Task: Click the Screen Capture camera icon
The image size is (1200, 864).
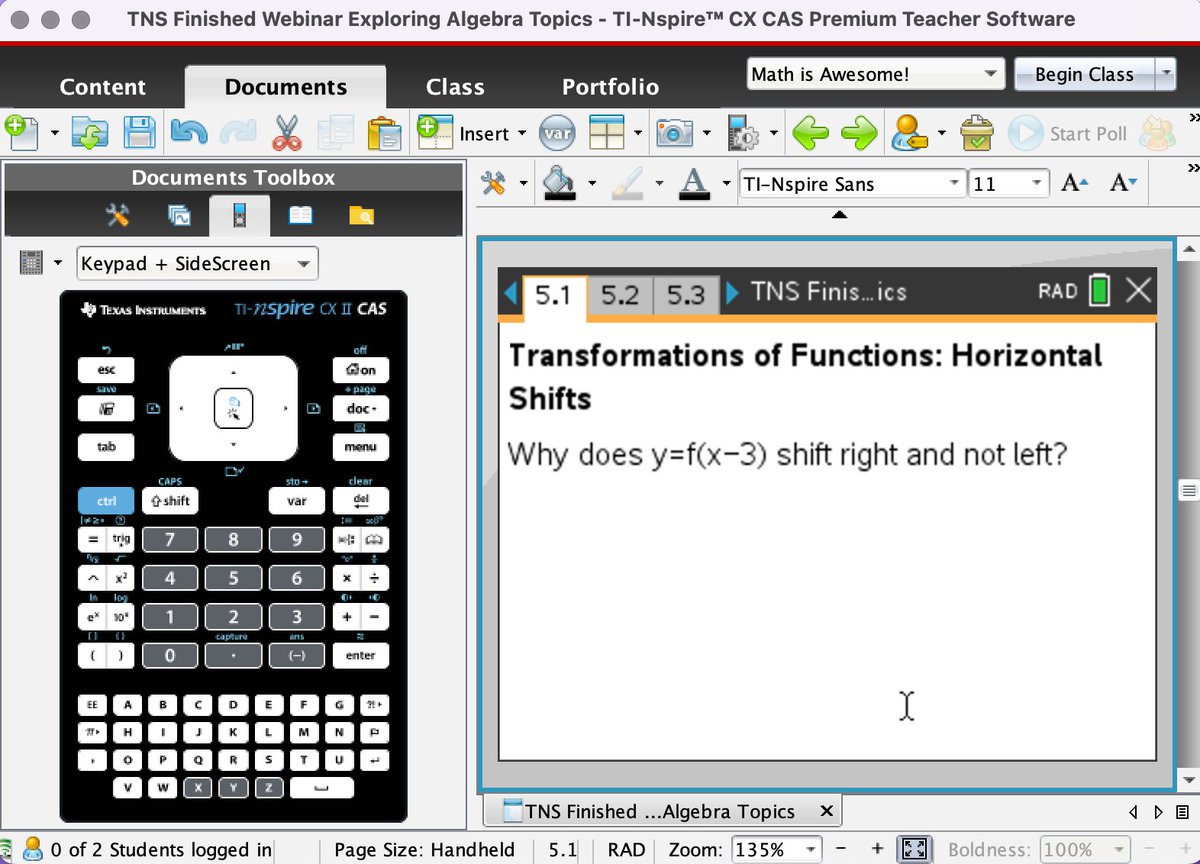Action: pyautogui.click(x=675, y=133)
